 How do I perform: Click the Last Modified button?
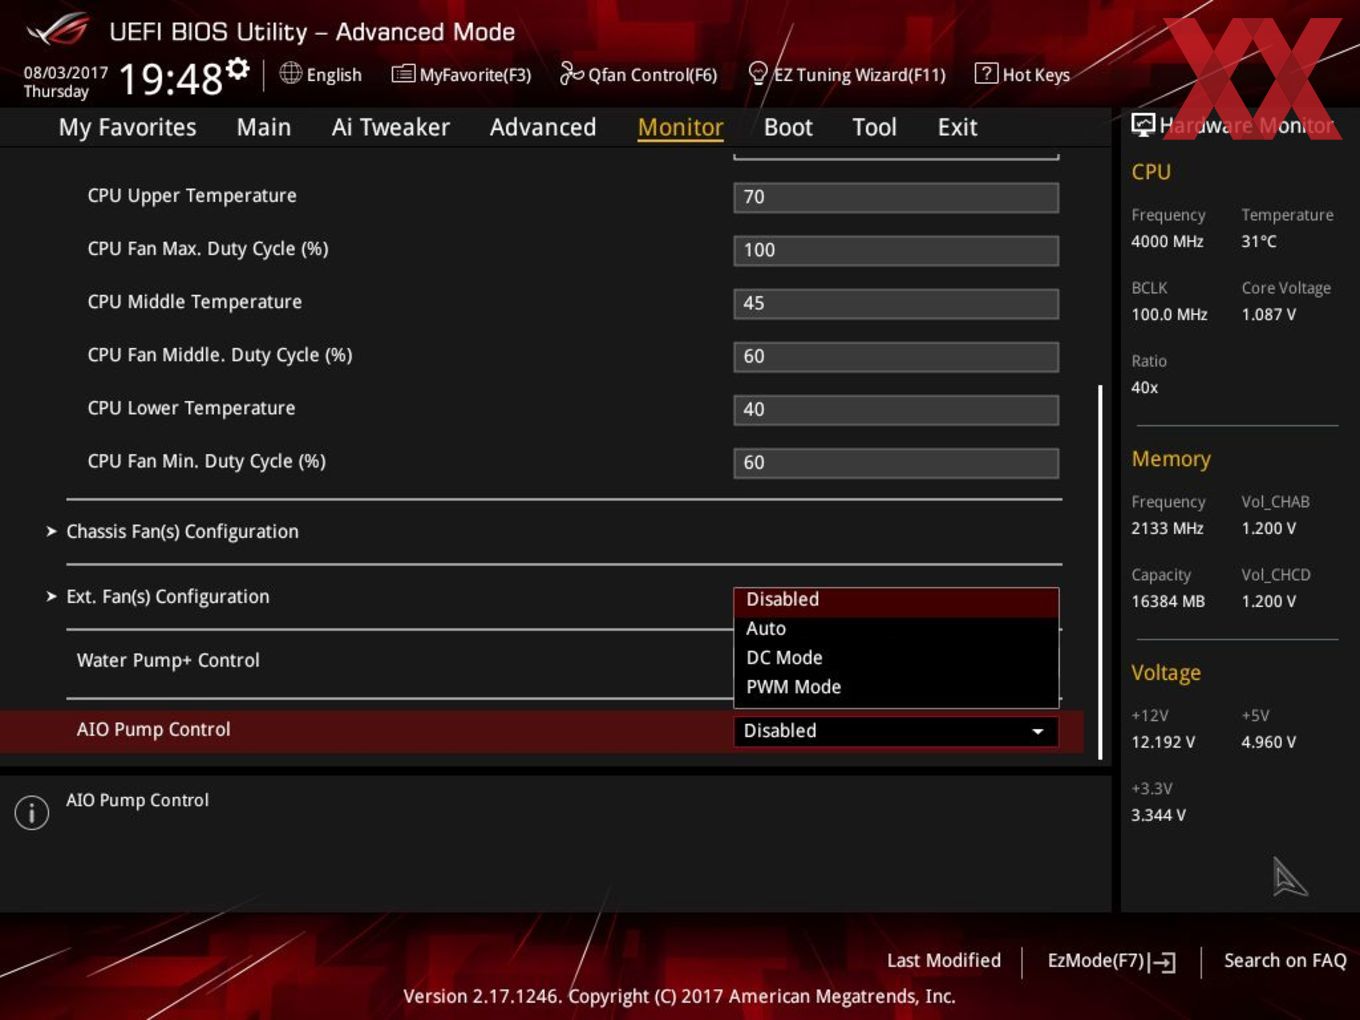[x=943, y=960]
